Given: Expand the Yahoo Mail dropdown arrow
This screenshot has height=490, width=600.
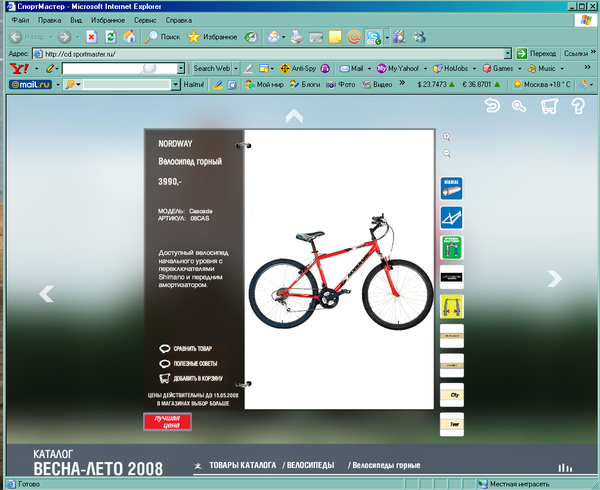Looking at the screenshot, I should point(369,69).
